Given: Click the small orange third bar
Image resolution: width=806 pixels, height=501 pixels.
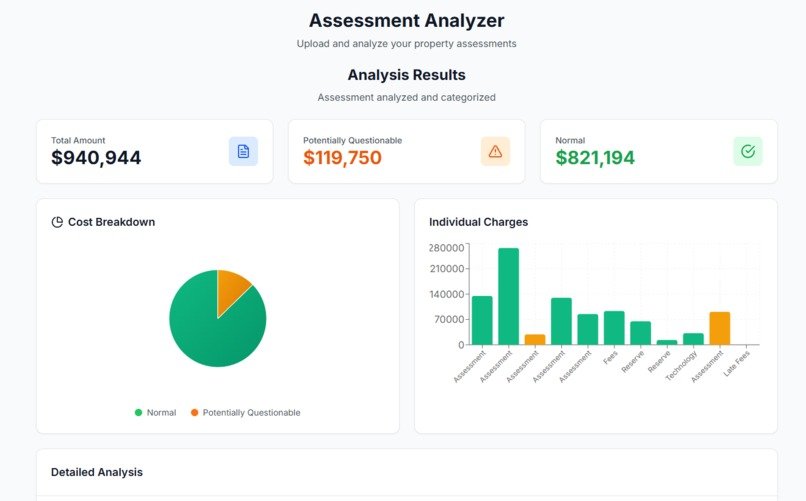Looking at the screenshot, I should (535, 340).
